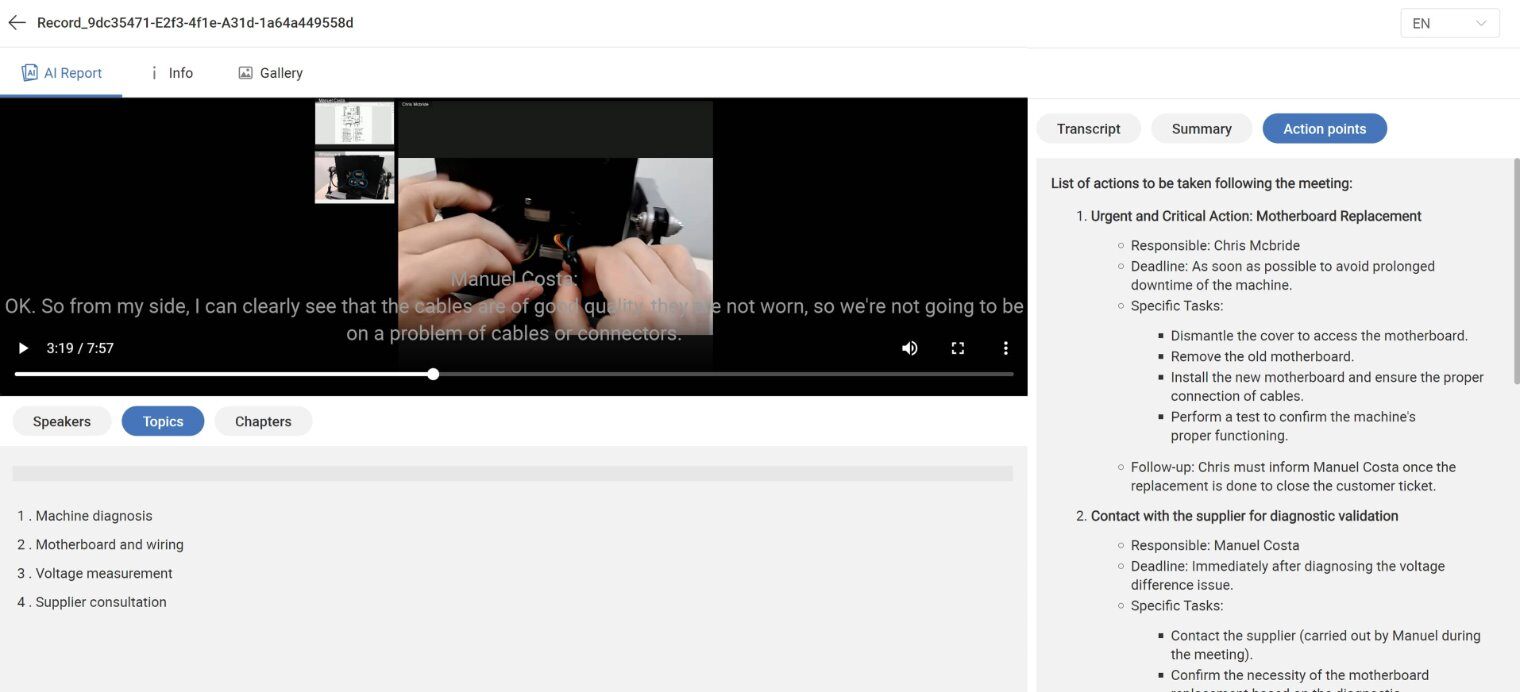Go back using the left arrow icon
Screen dimensions: 1520x692
click(x=16, y=22)
